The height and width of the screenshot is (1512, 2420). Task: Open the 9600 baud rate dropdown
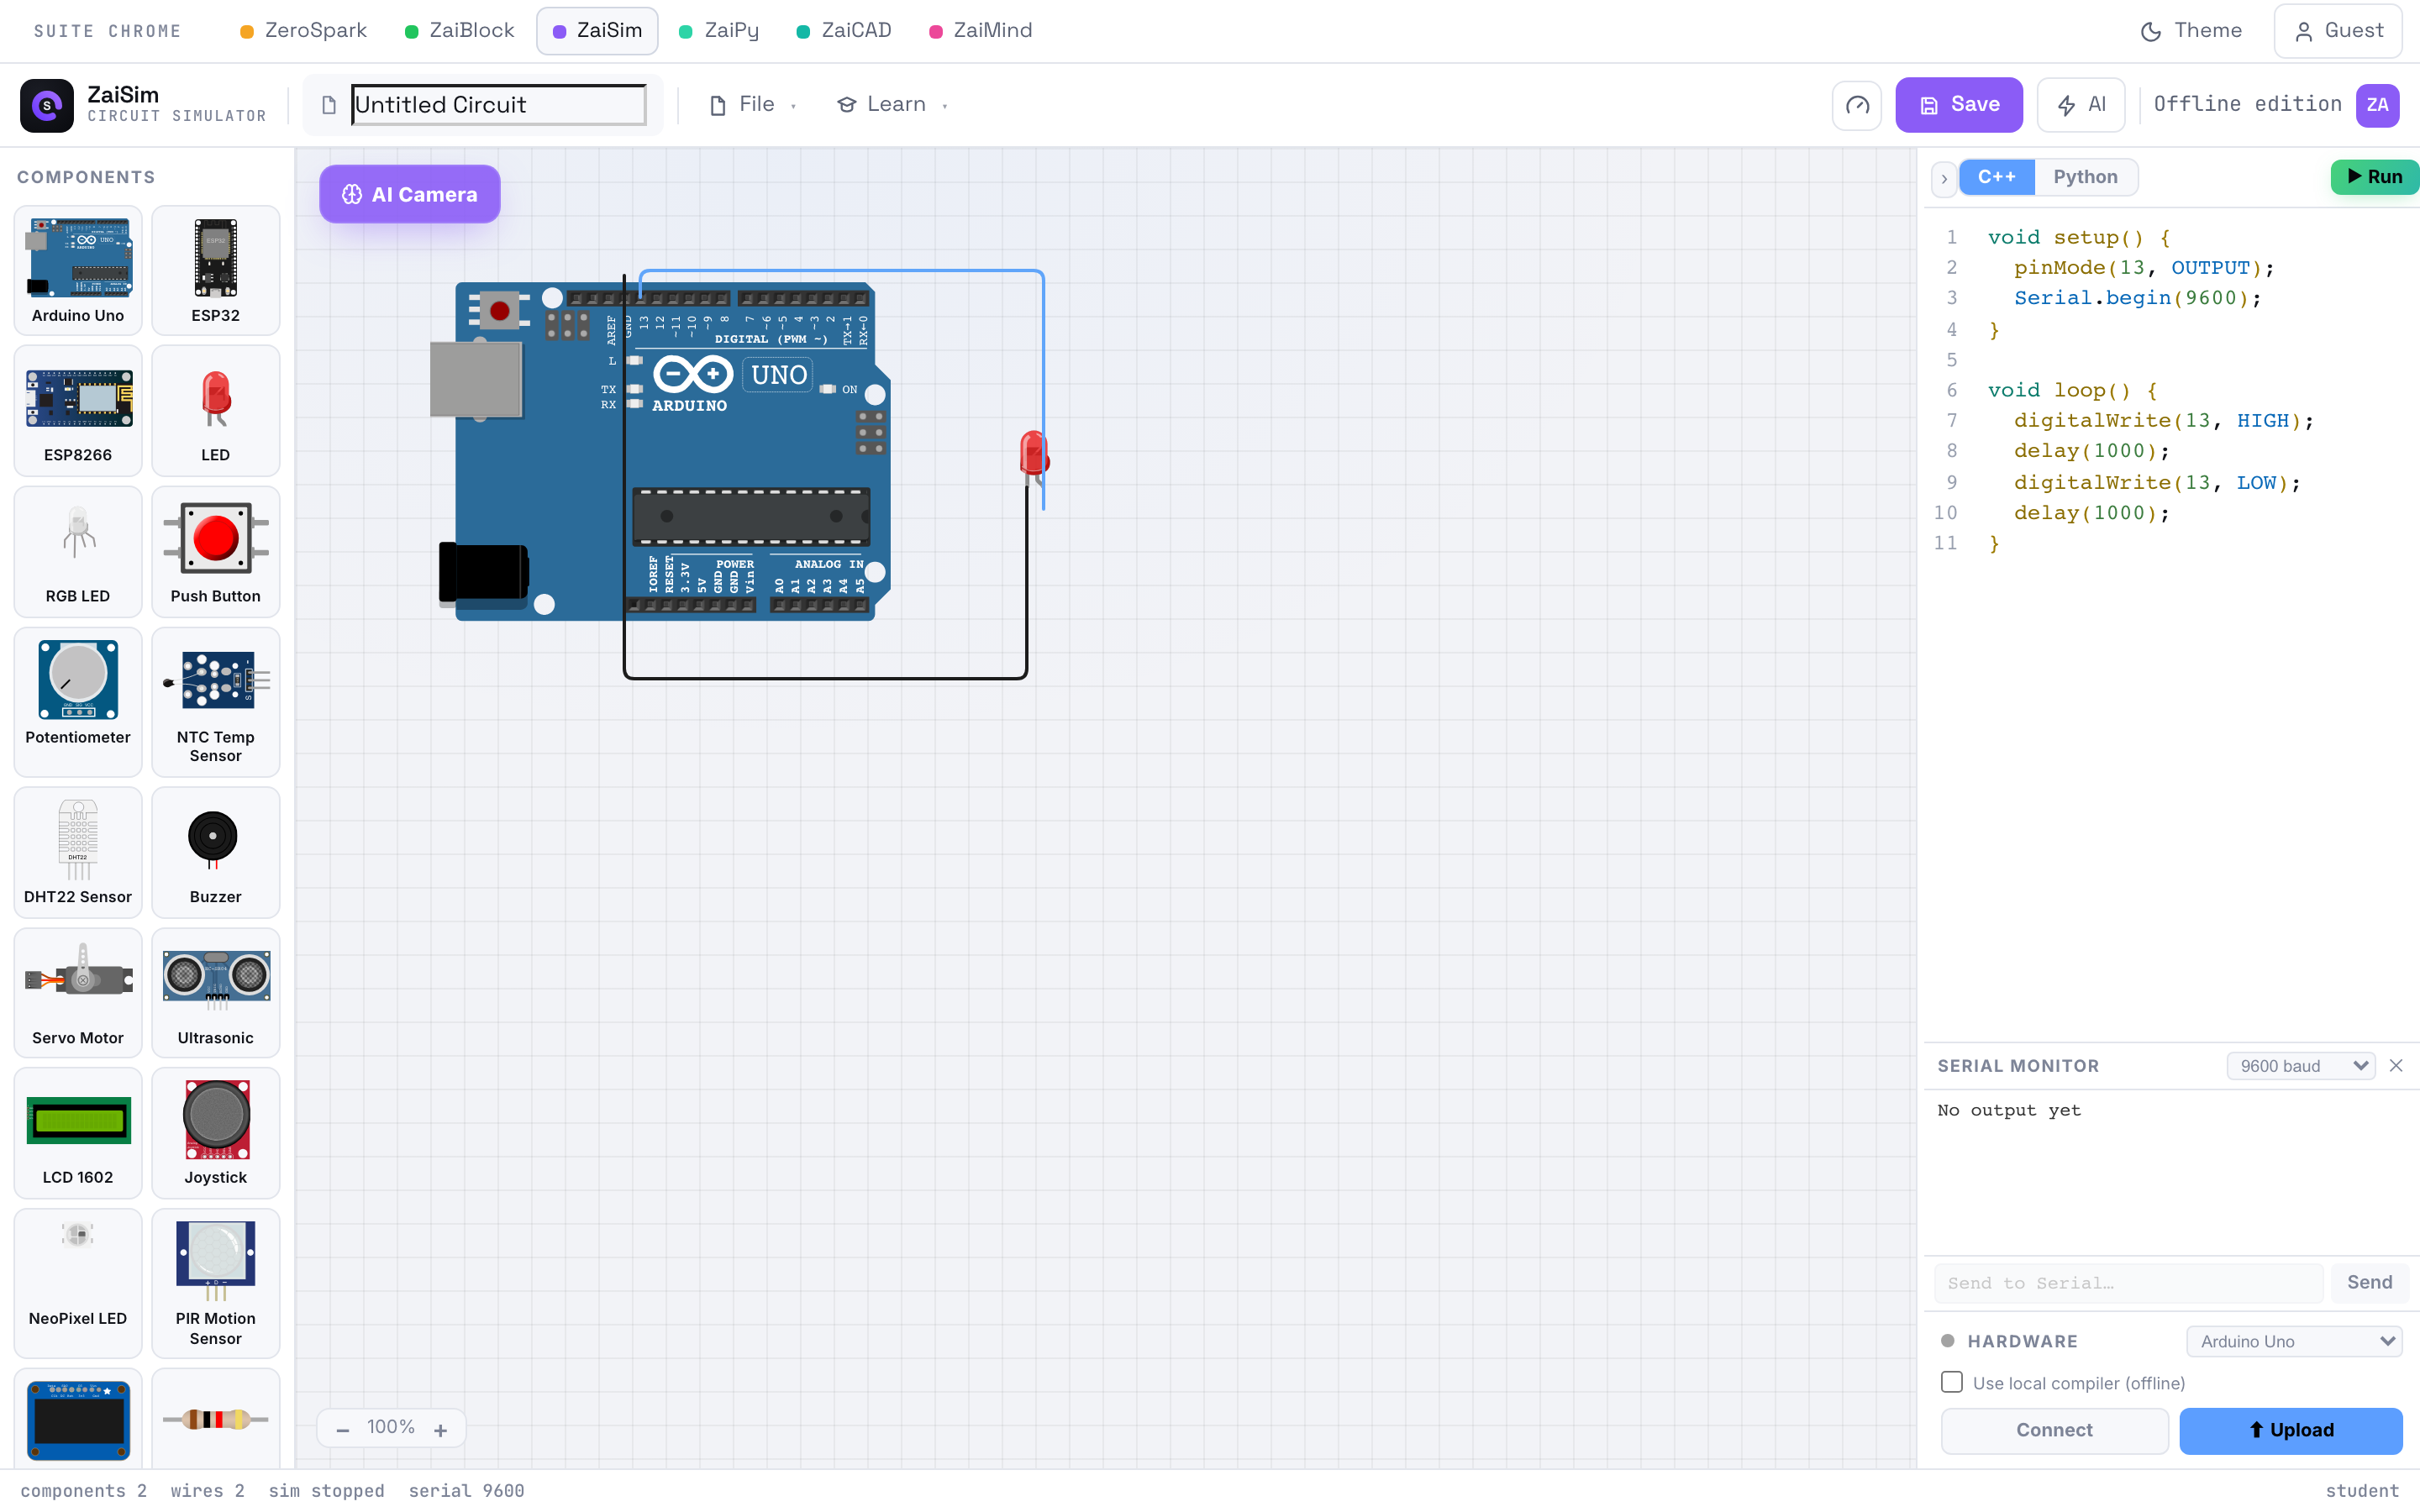pyautogui.click(x=2300, y=1065)
